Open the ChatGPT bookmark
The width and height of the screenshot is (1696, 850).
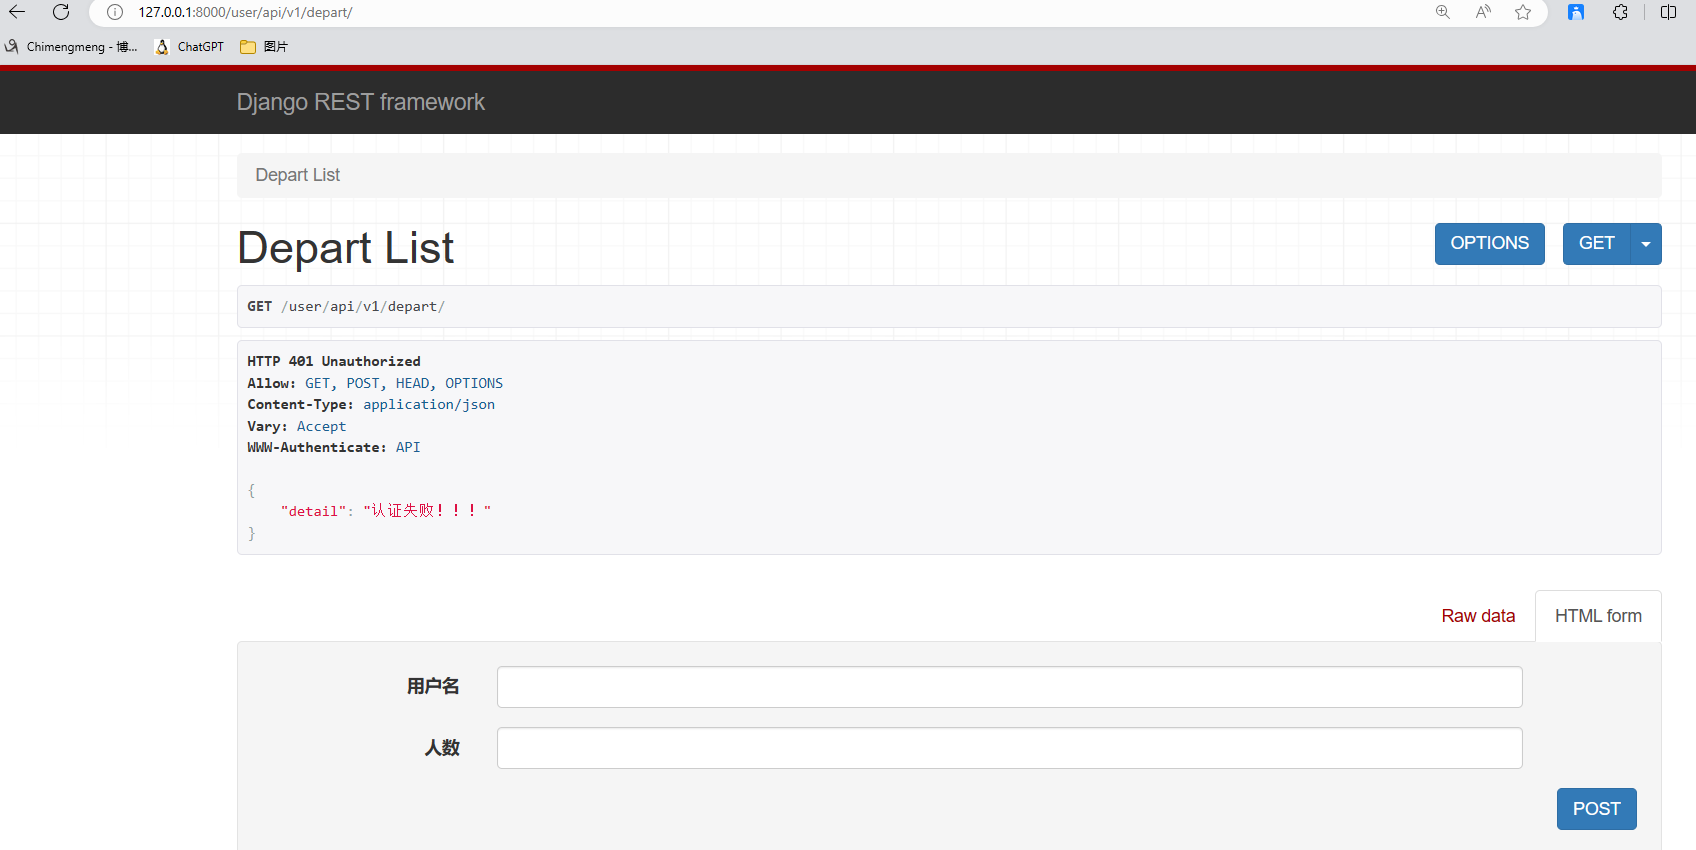click(190, 47)
